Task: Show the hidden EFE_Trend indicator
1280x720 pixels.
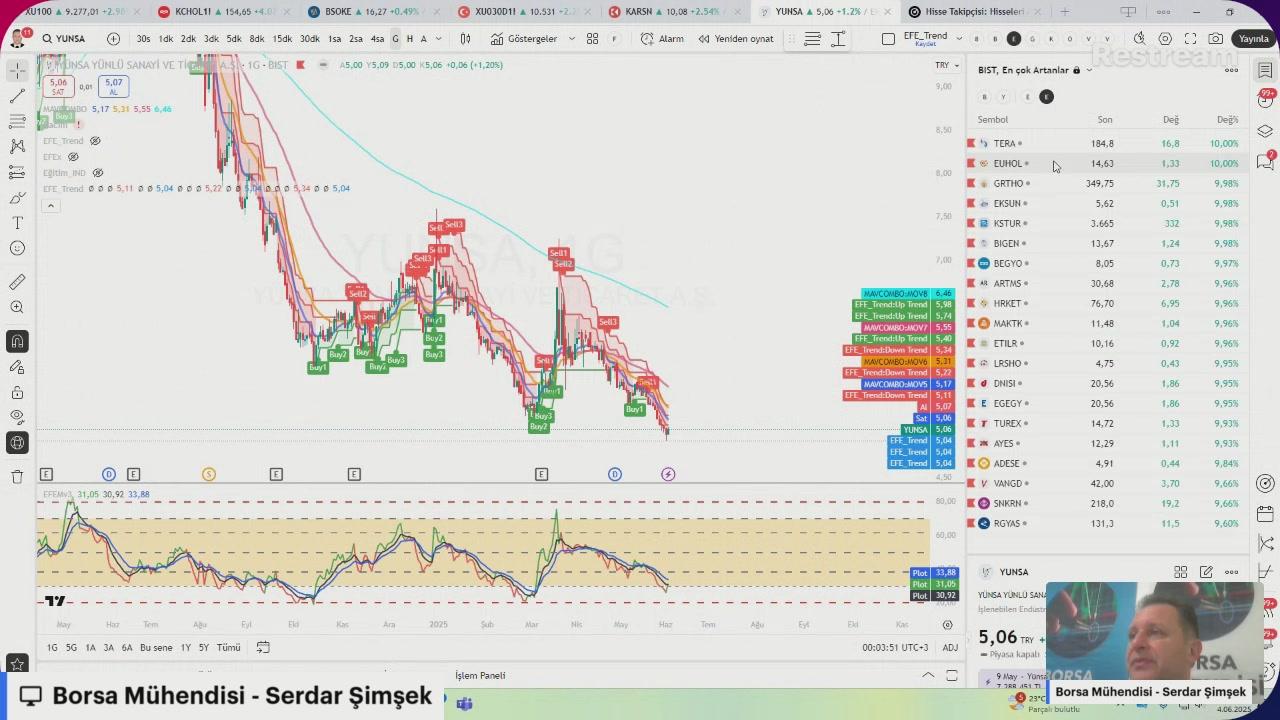Action: pos(96,141)
